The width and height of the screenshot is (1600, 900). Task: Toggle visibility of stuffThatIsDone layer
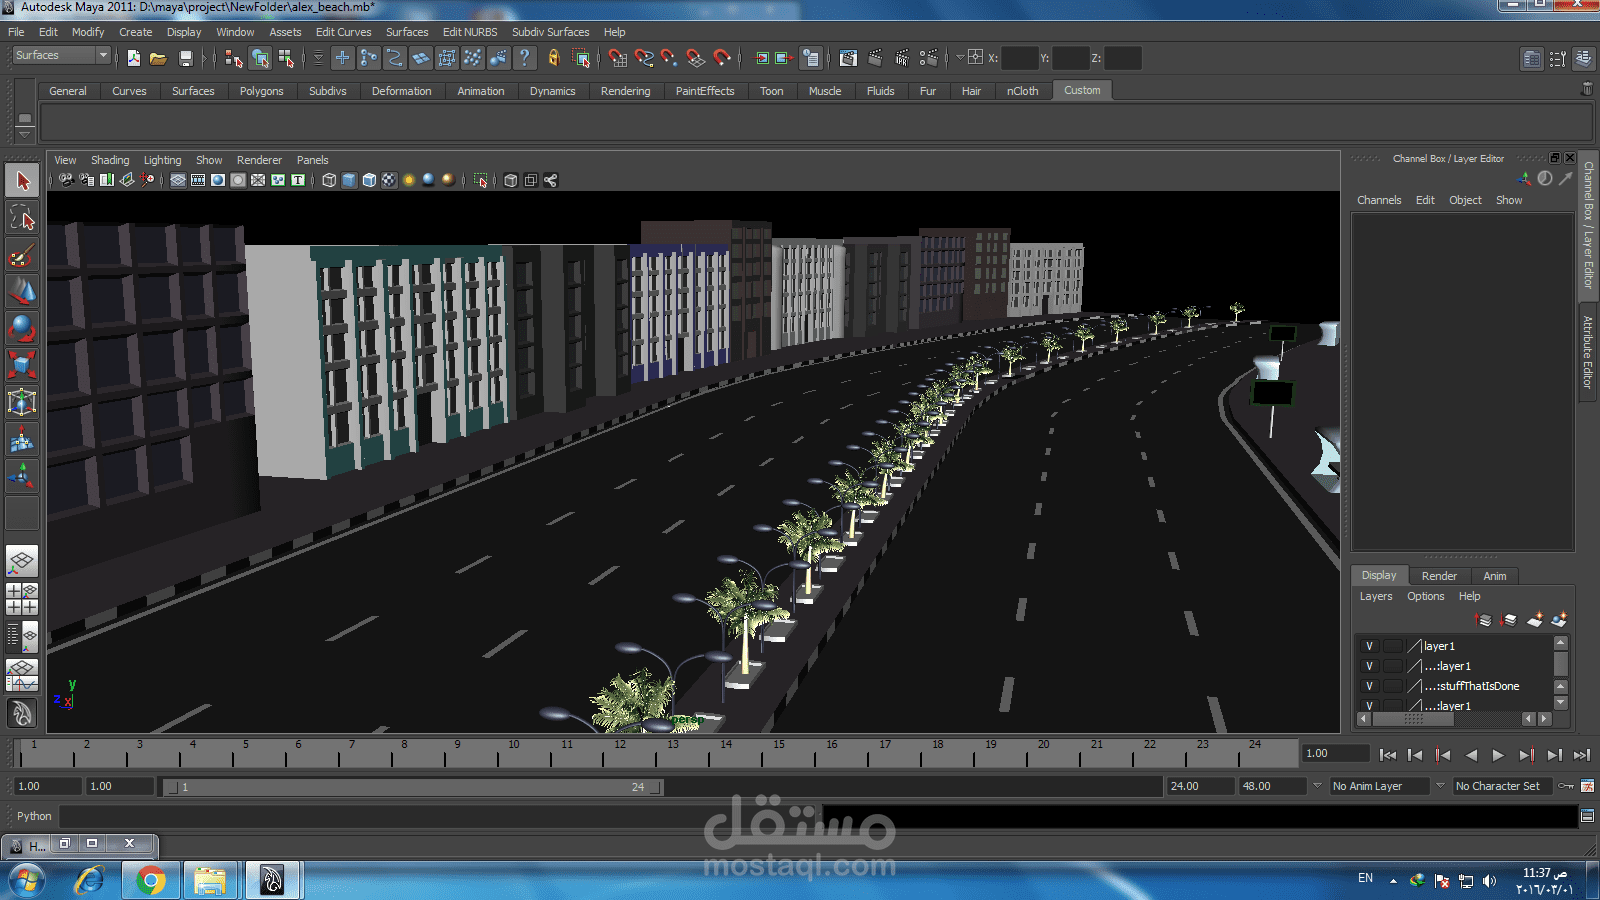tap(1369, 686)
